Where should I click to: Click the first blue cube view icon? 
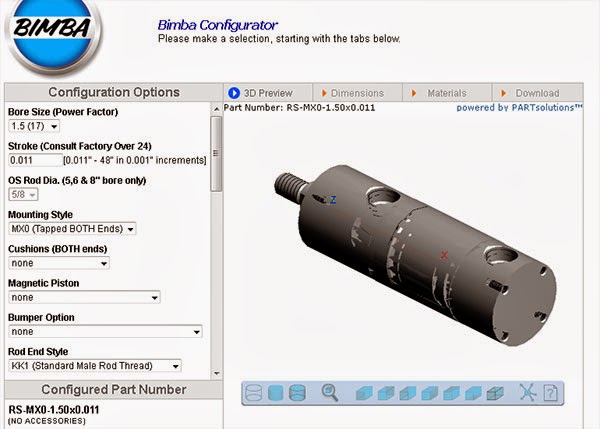[364, 393]
